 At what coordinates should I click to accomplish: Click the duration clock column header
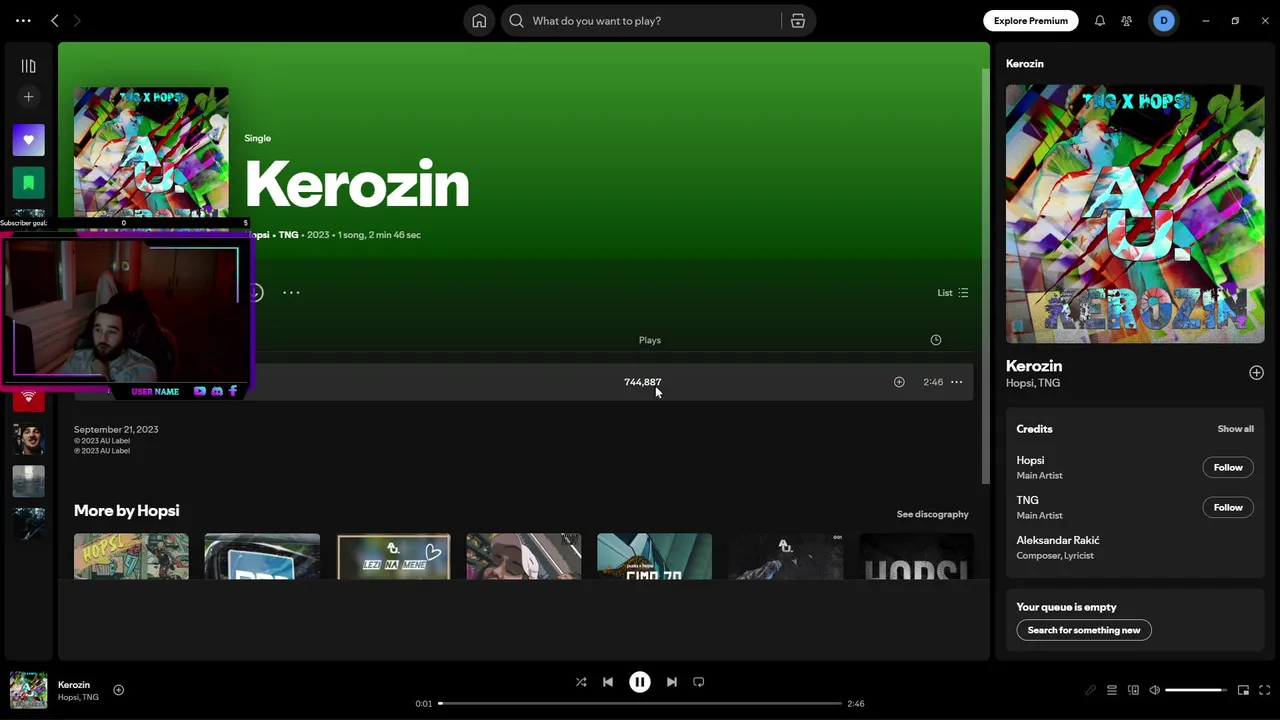936,340
